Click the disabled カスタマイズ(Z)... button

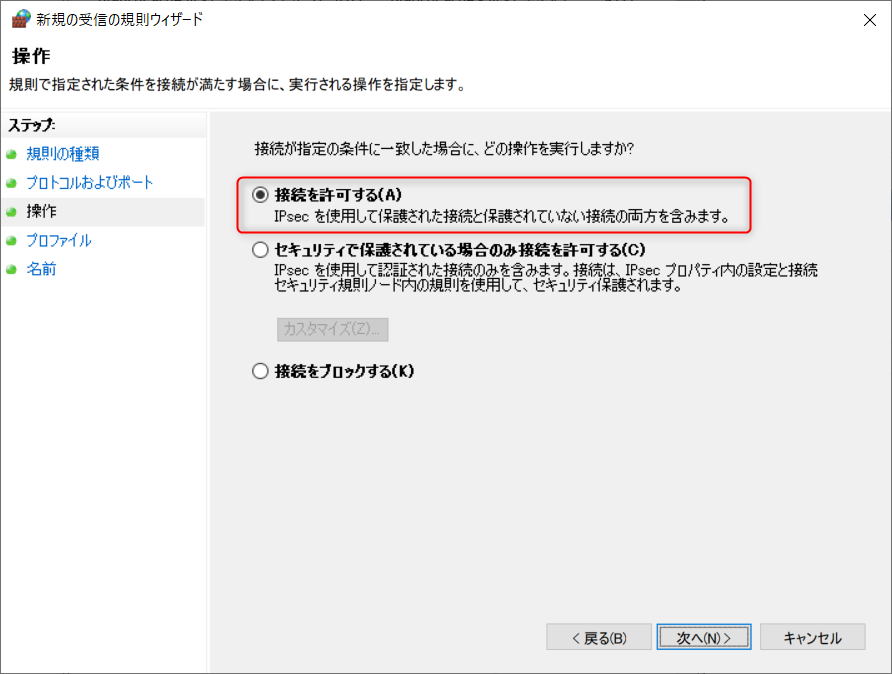(333, 329)
